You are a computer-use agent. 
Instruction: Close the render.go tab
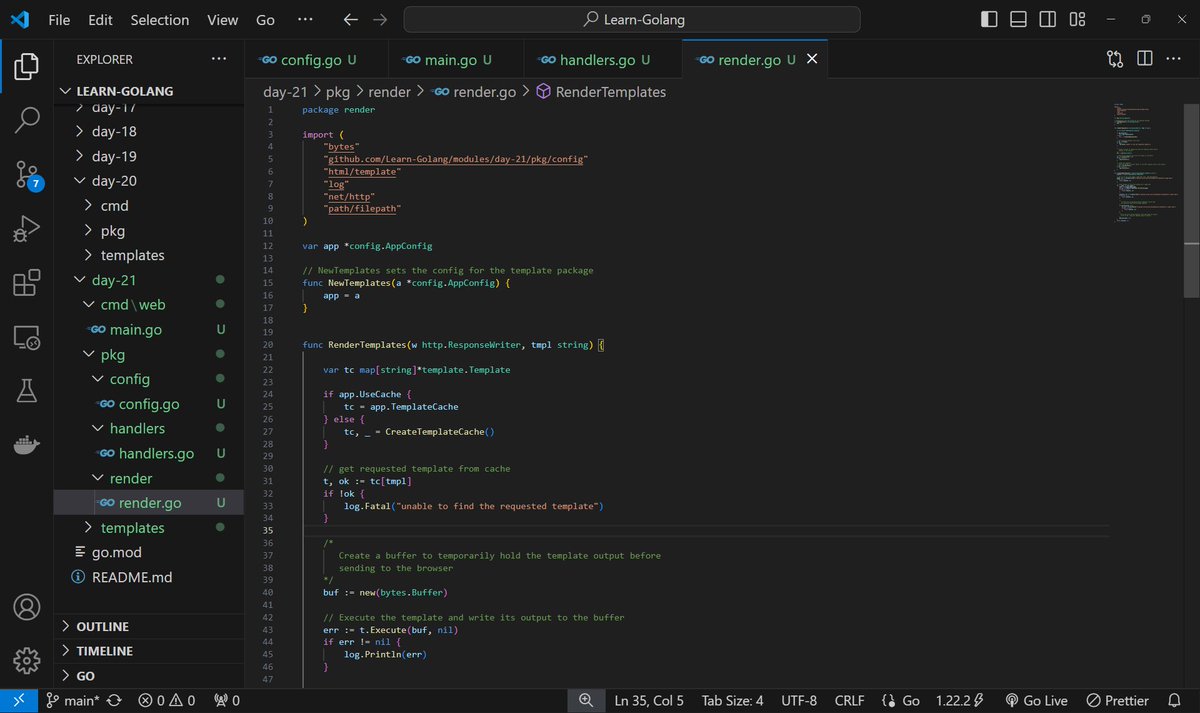point(812,60)
